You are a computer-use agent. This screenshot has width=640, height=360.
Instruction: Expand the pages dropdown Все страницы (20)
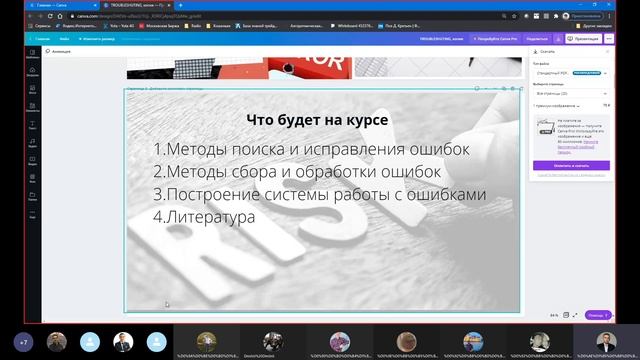[x=571, y=93]
